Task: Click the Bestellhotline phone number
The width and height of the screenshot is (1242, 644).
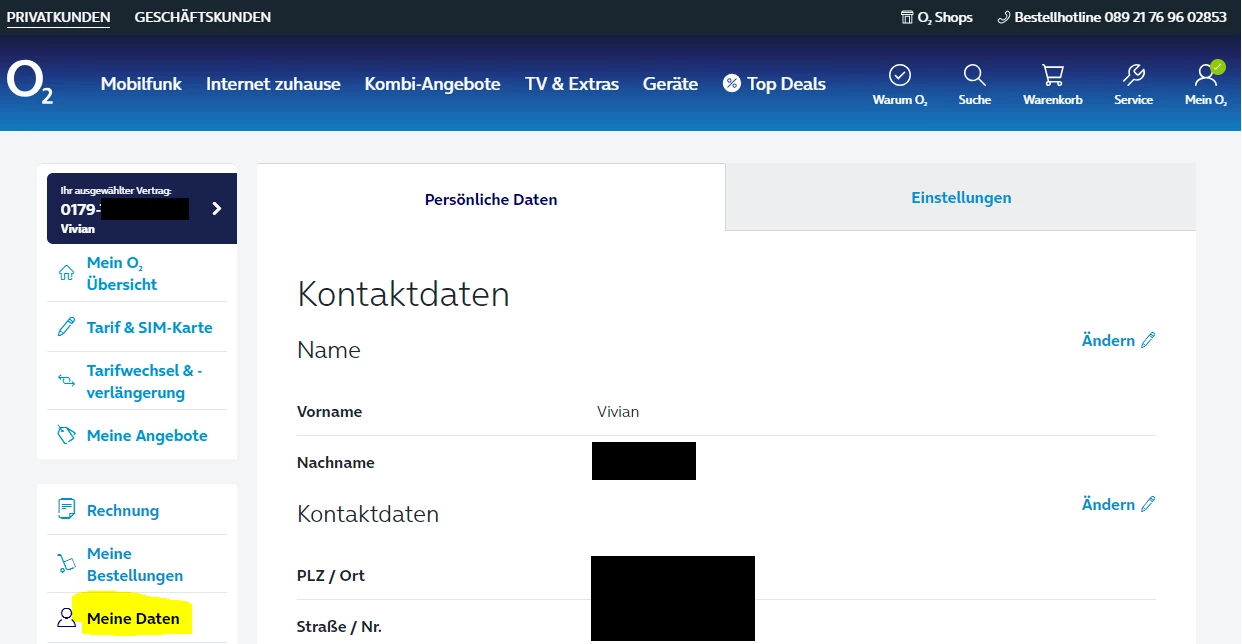Action: [x=1165, y=17]
